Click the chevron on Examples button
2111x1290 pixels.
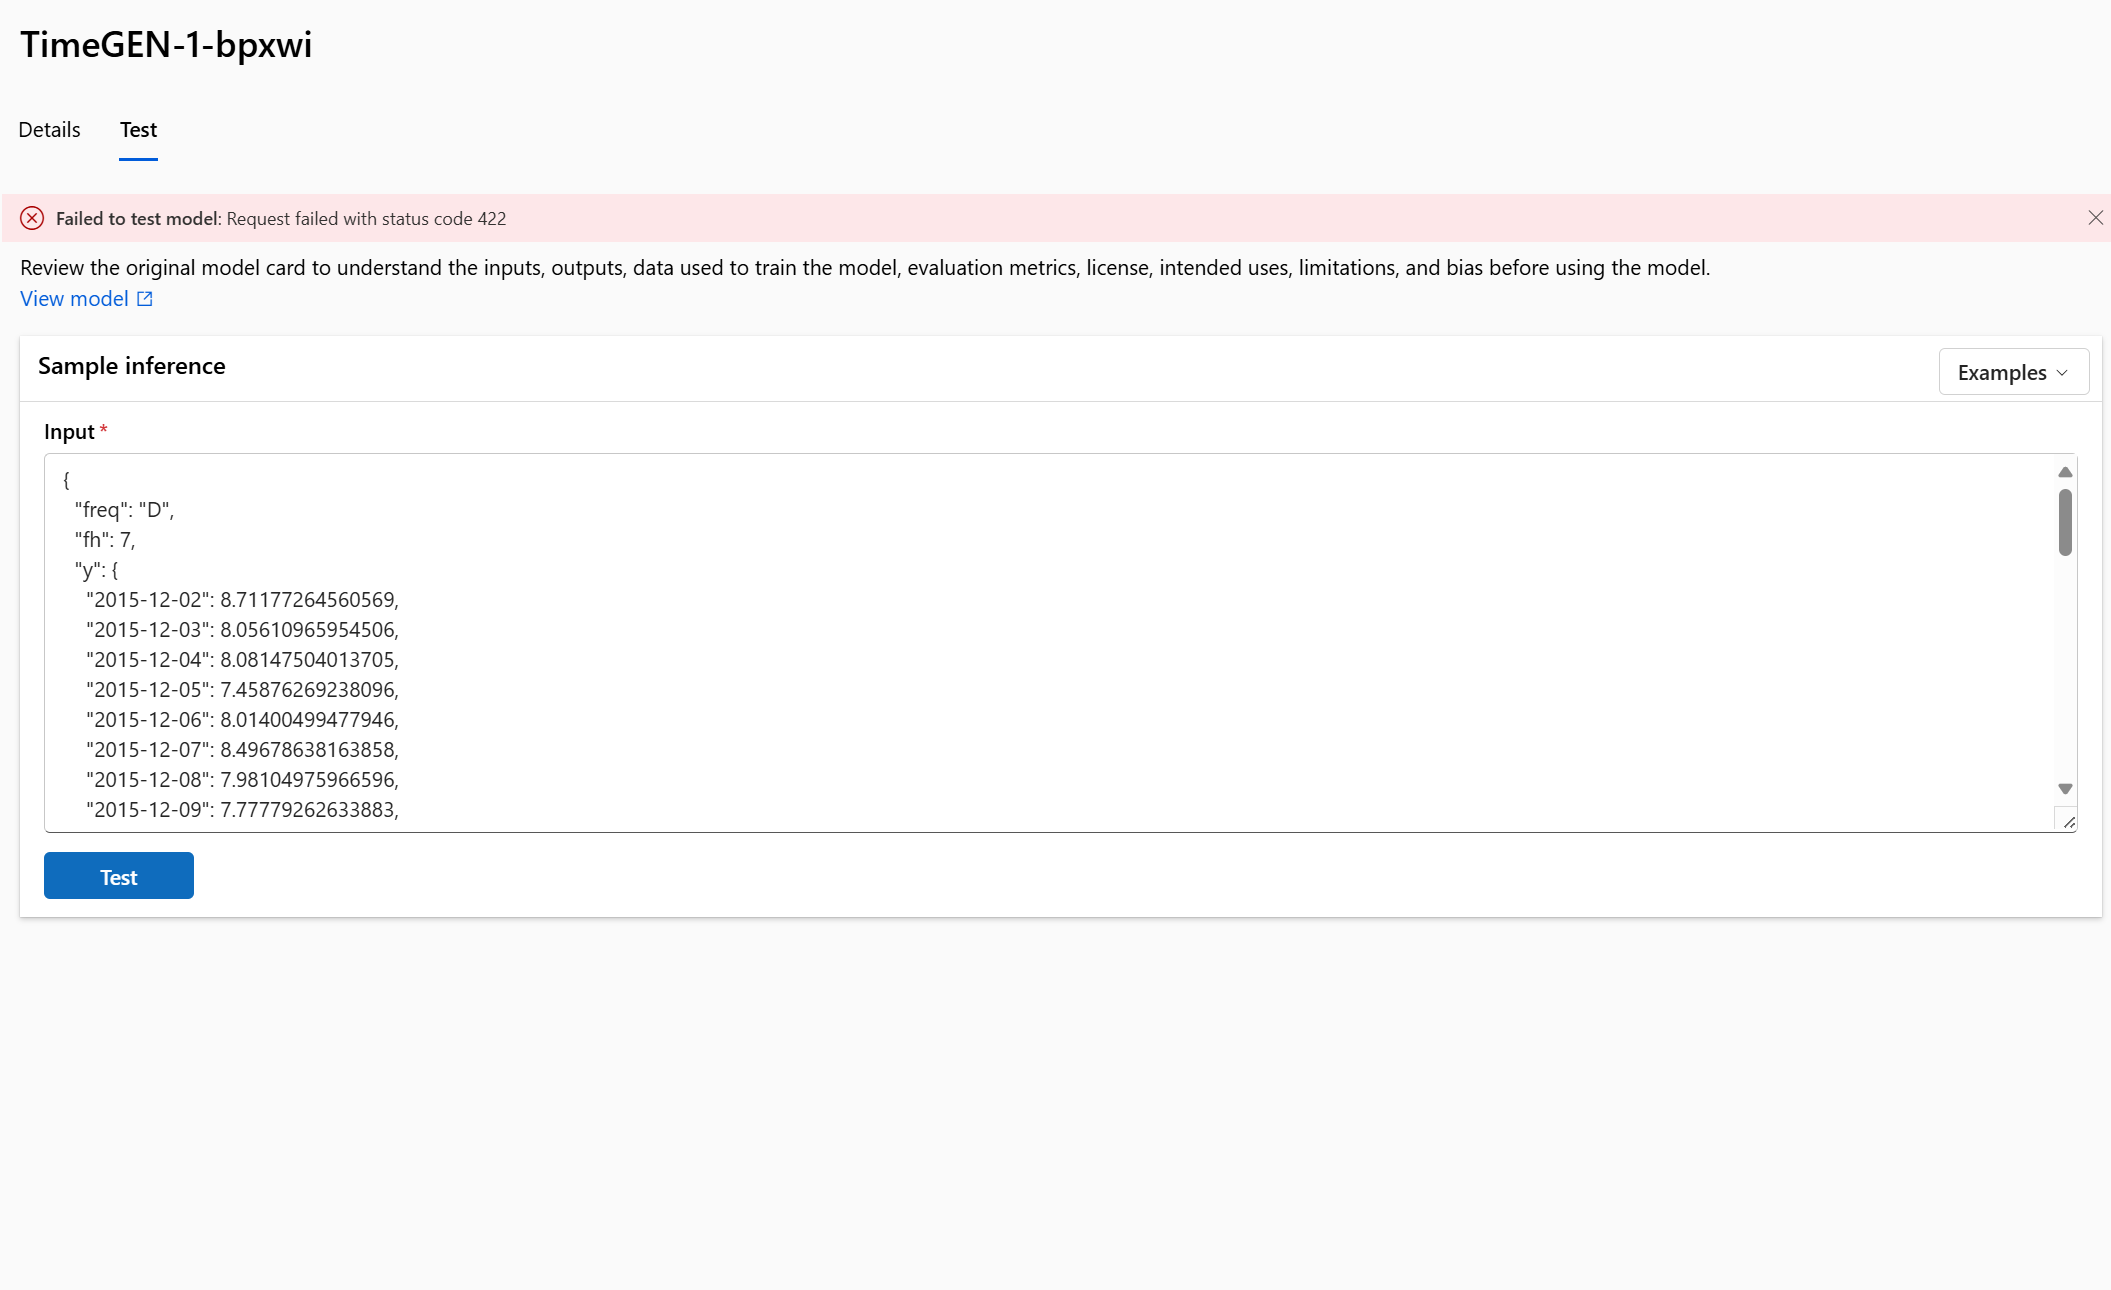click(x=2062, y=373)
